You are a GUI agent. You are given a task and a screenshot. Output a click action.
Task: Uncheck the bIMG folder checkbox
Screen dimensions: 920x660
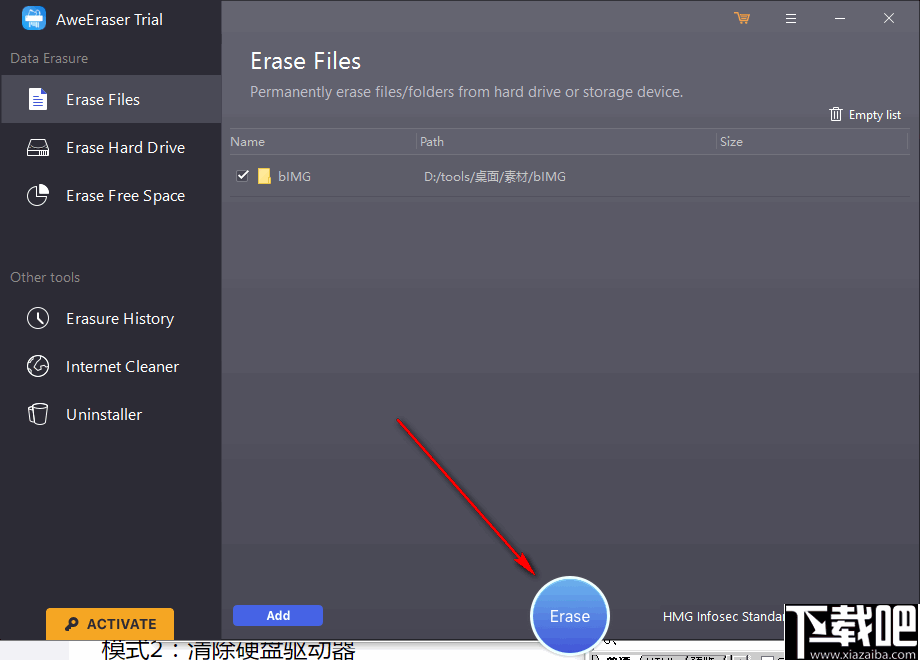[242, 176]
